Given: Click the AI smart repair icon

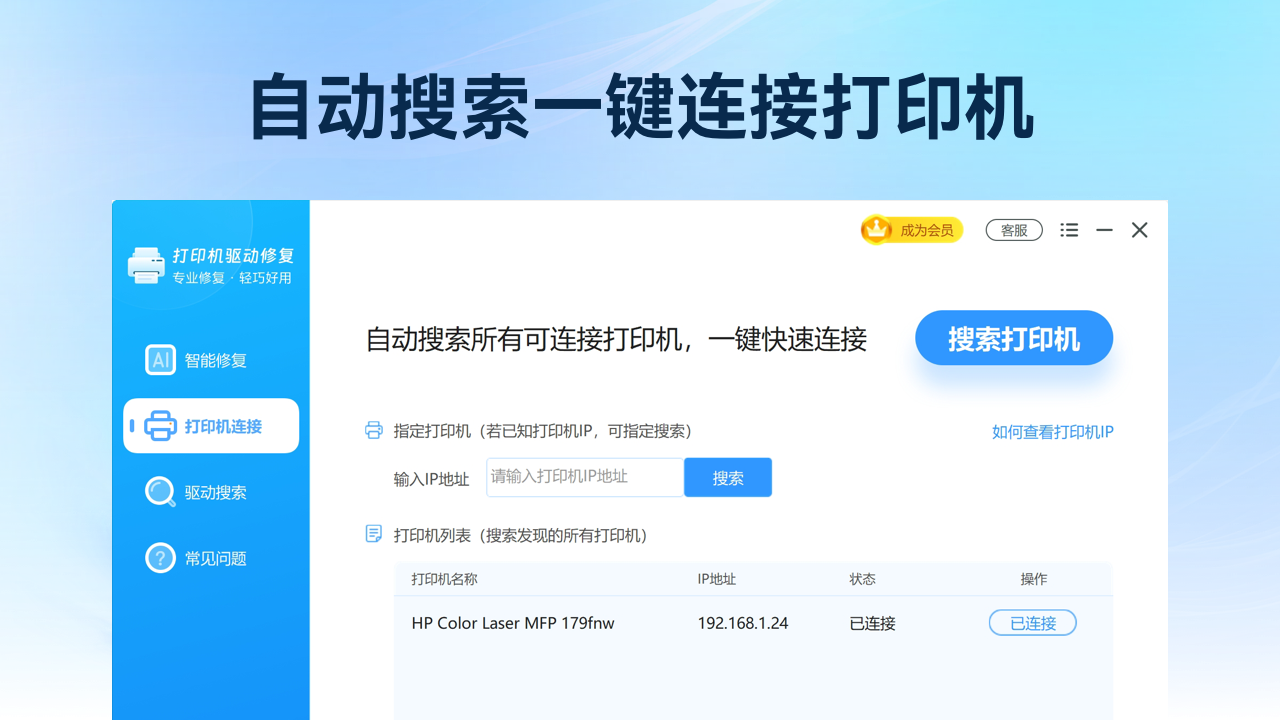Looking at the screenshot, I should [x=160, y=360].
